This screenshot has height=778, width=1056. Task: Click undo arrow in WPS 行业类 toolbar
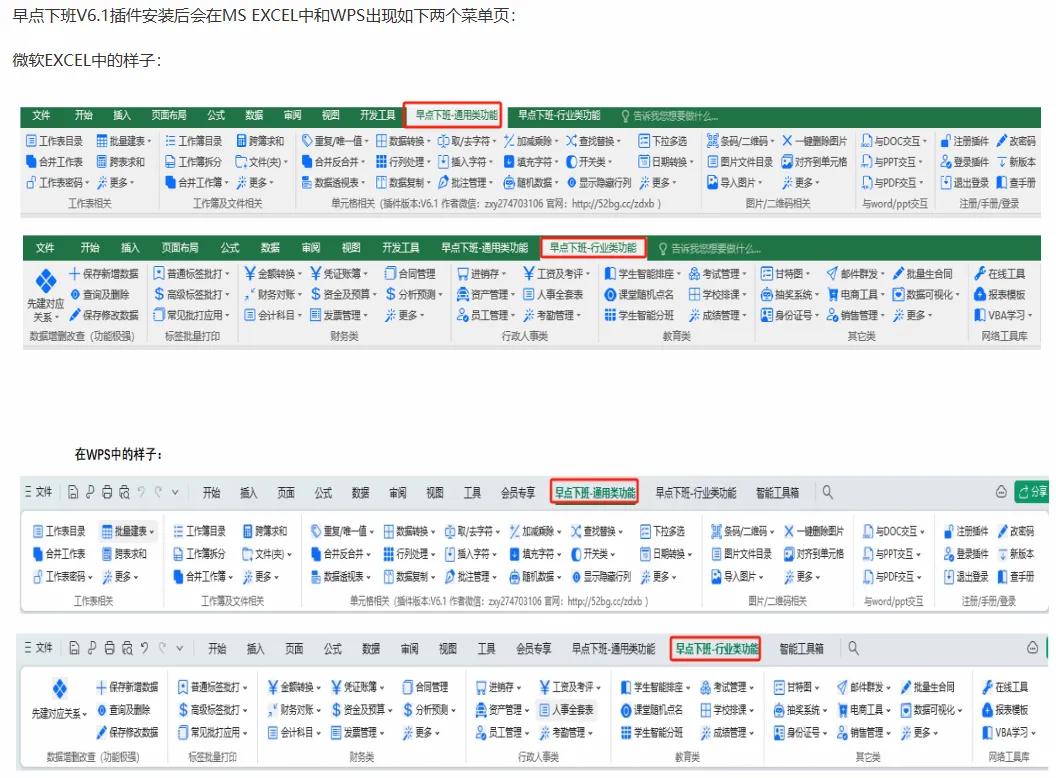pos(144,648)
